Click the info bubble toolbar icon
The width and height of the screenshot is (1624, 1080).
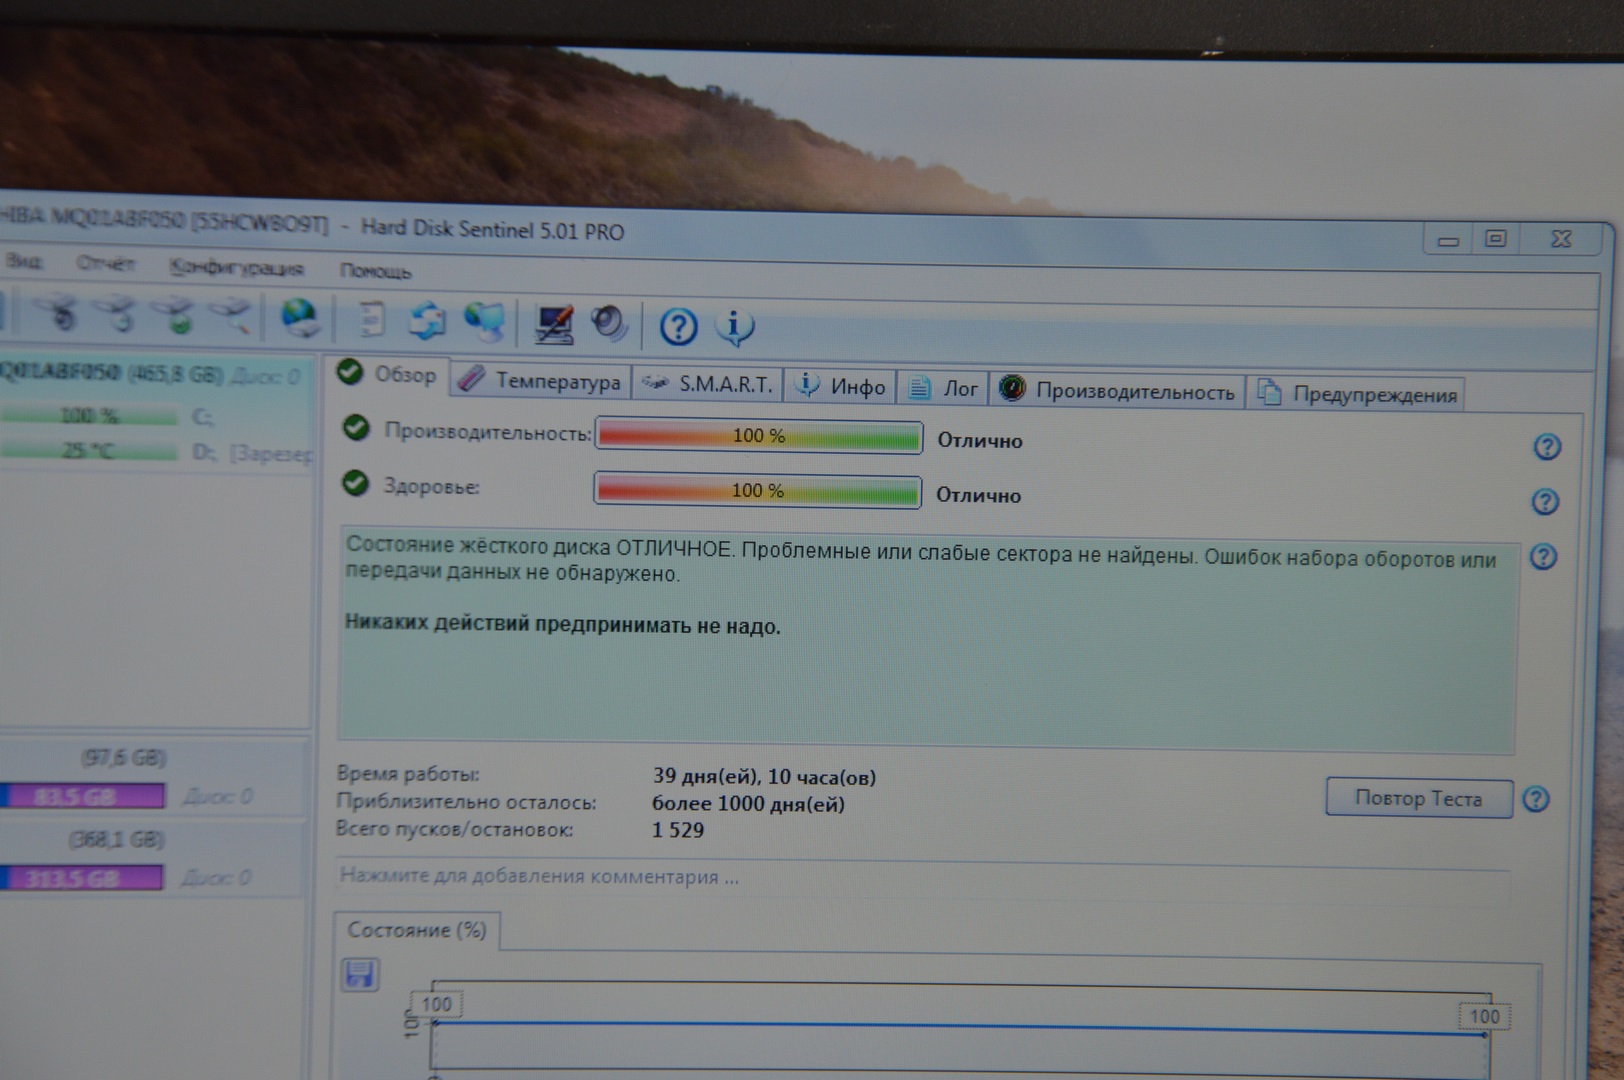point(735,327)
